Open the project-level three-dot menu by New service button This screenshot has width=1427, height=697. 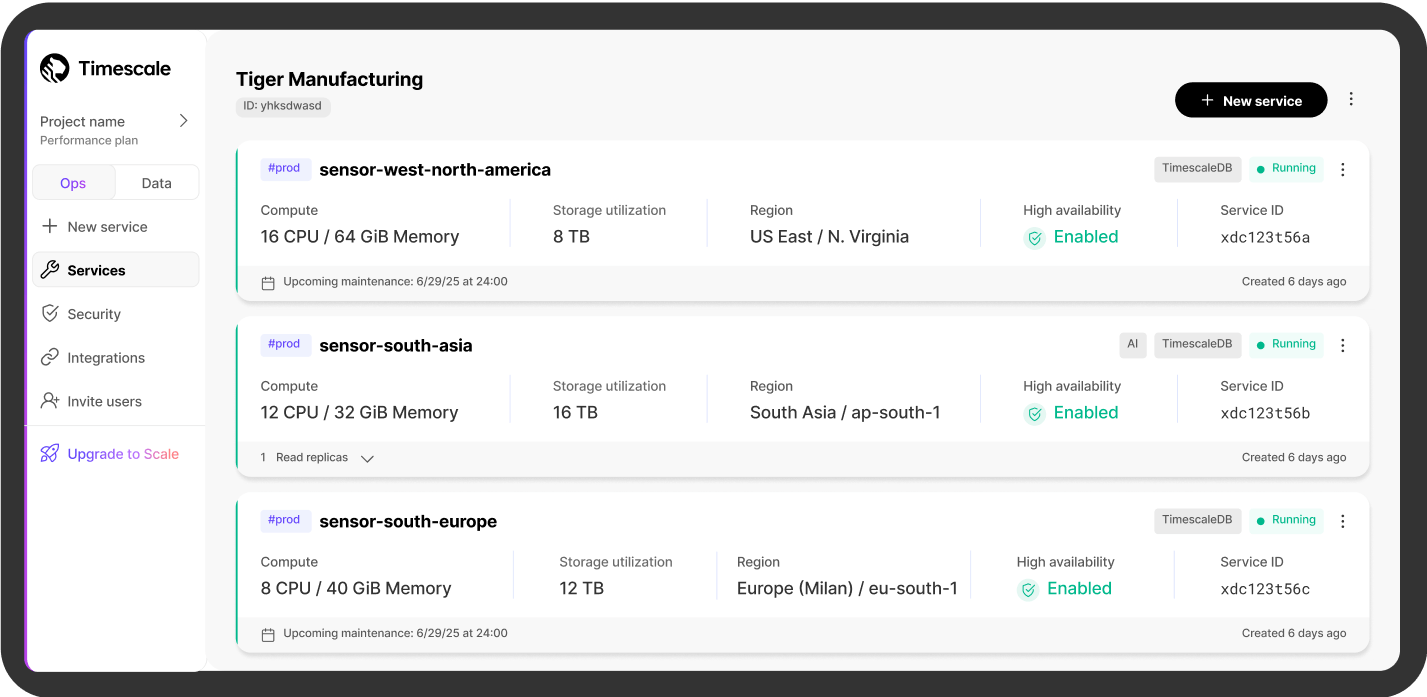(1351, 99)
